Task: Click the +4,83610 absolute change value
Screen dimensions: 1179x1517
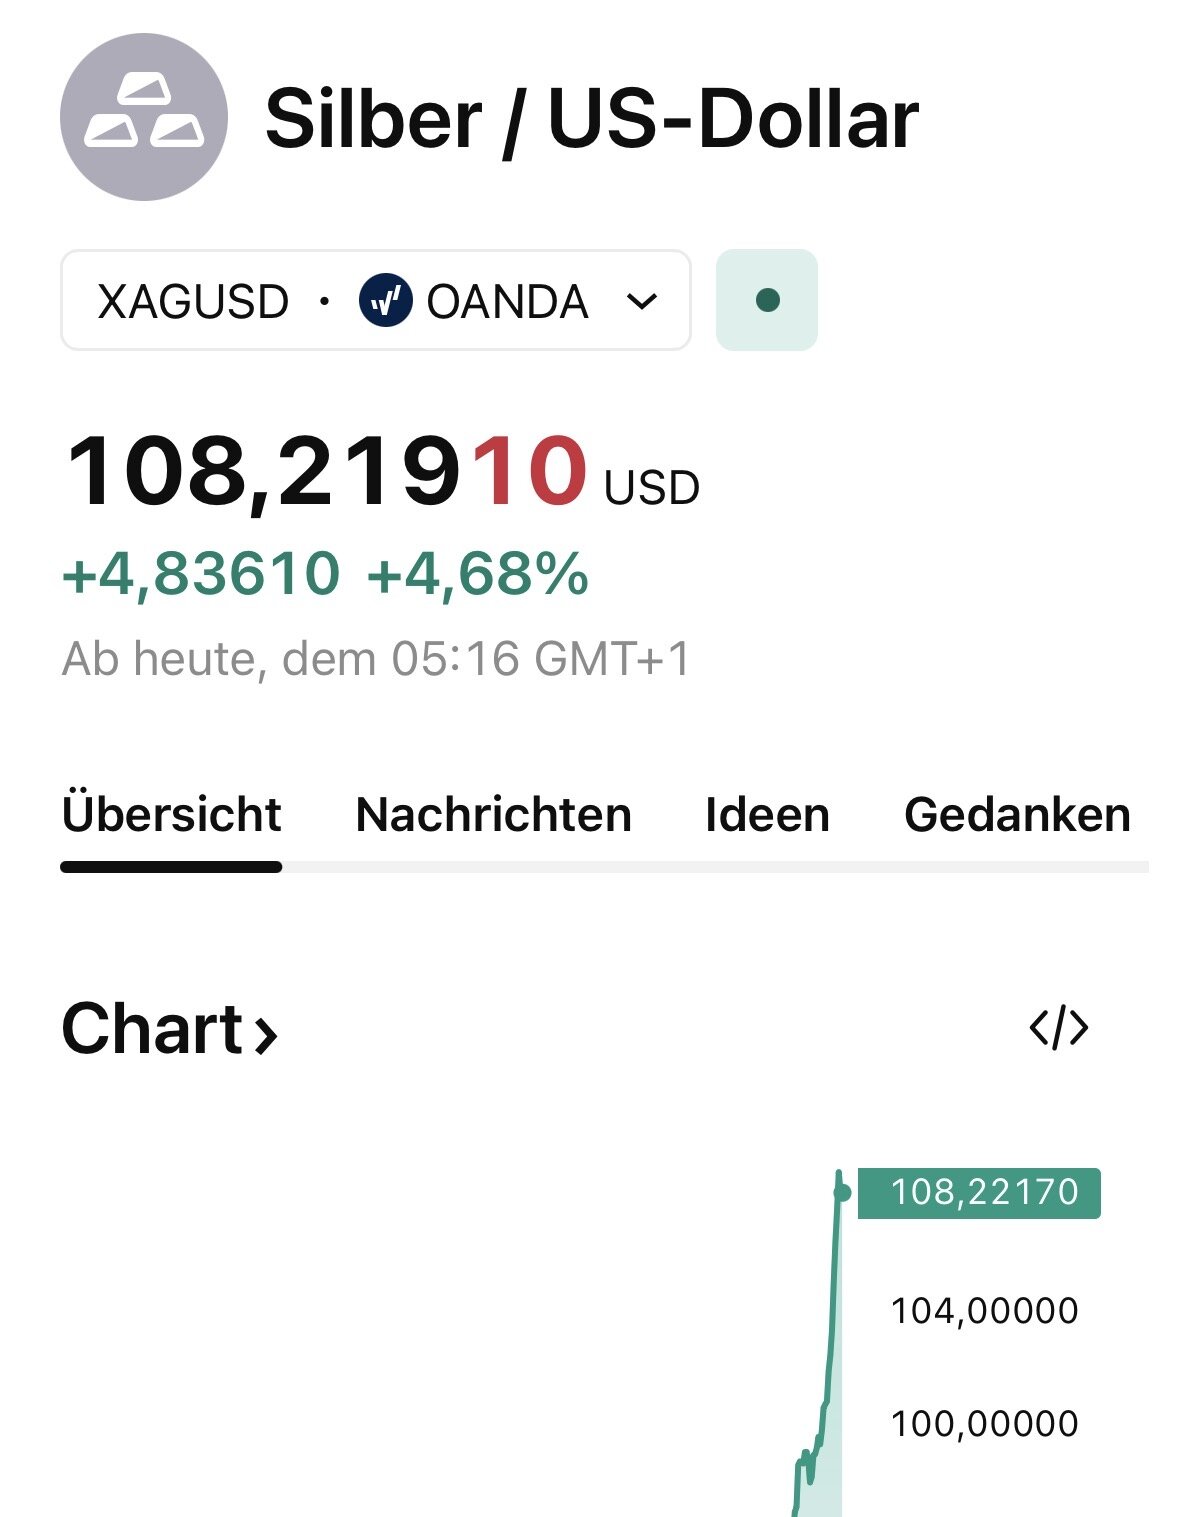Action: tap(201, 575)
